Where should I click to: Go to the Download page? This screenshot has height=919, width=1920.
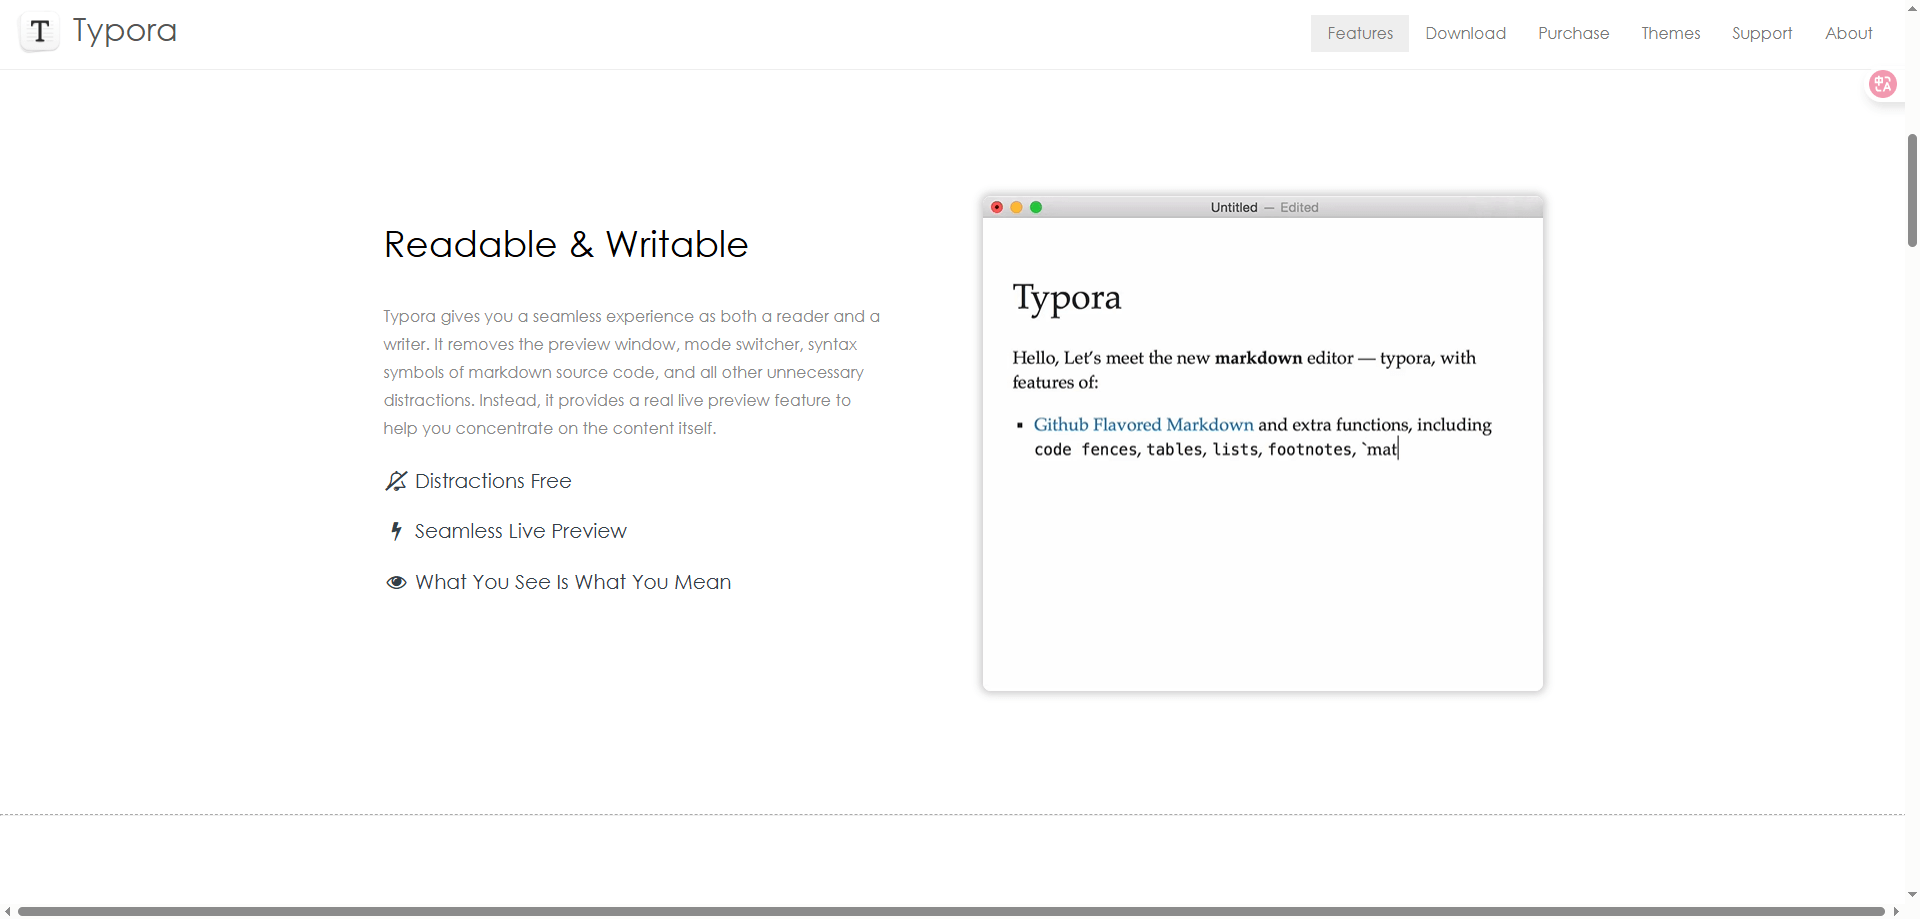pos(1466,33)
